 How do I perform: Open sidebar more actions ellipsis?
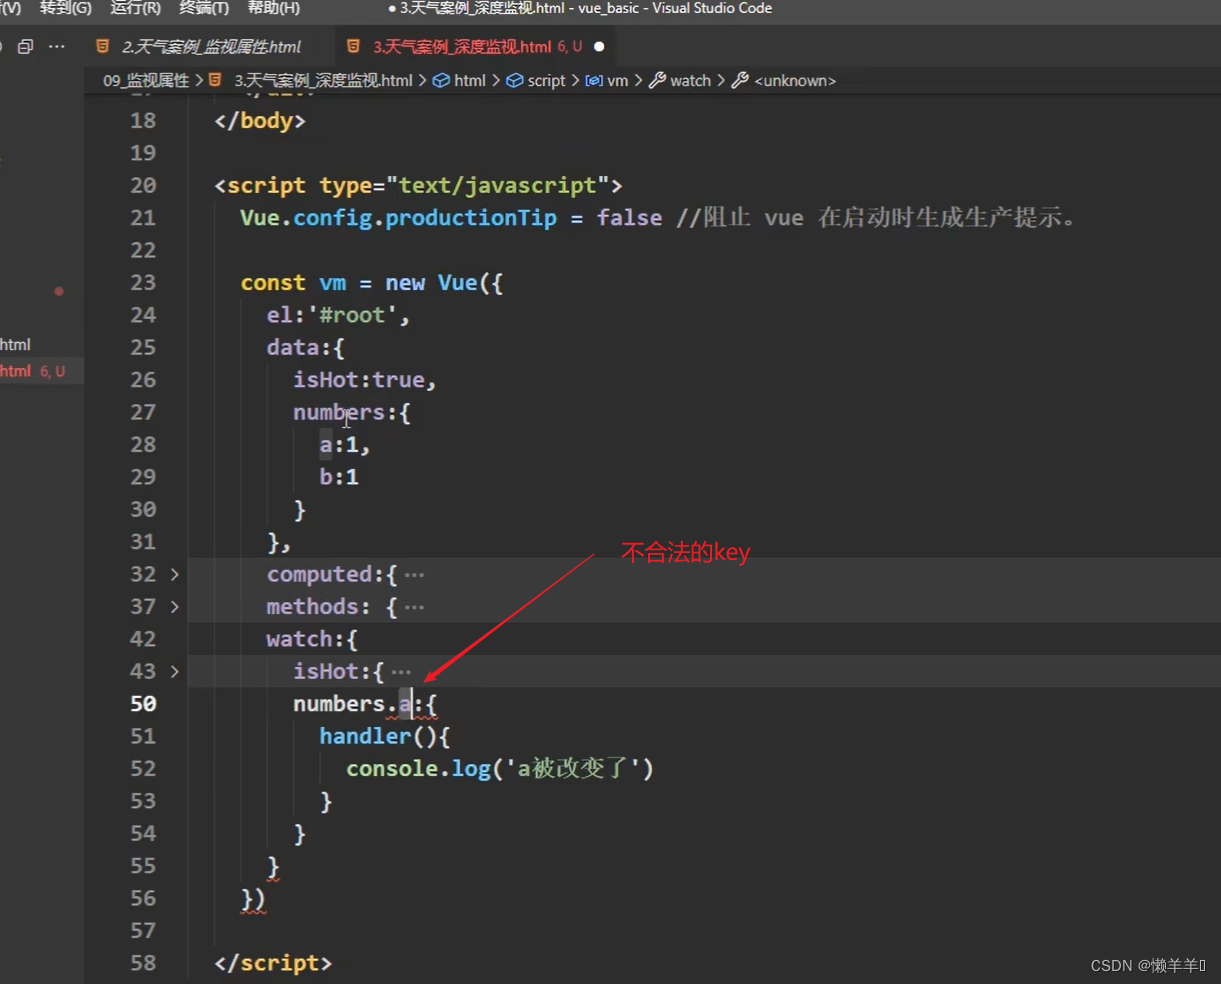point(57,46)
